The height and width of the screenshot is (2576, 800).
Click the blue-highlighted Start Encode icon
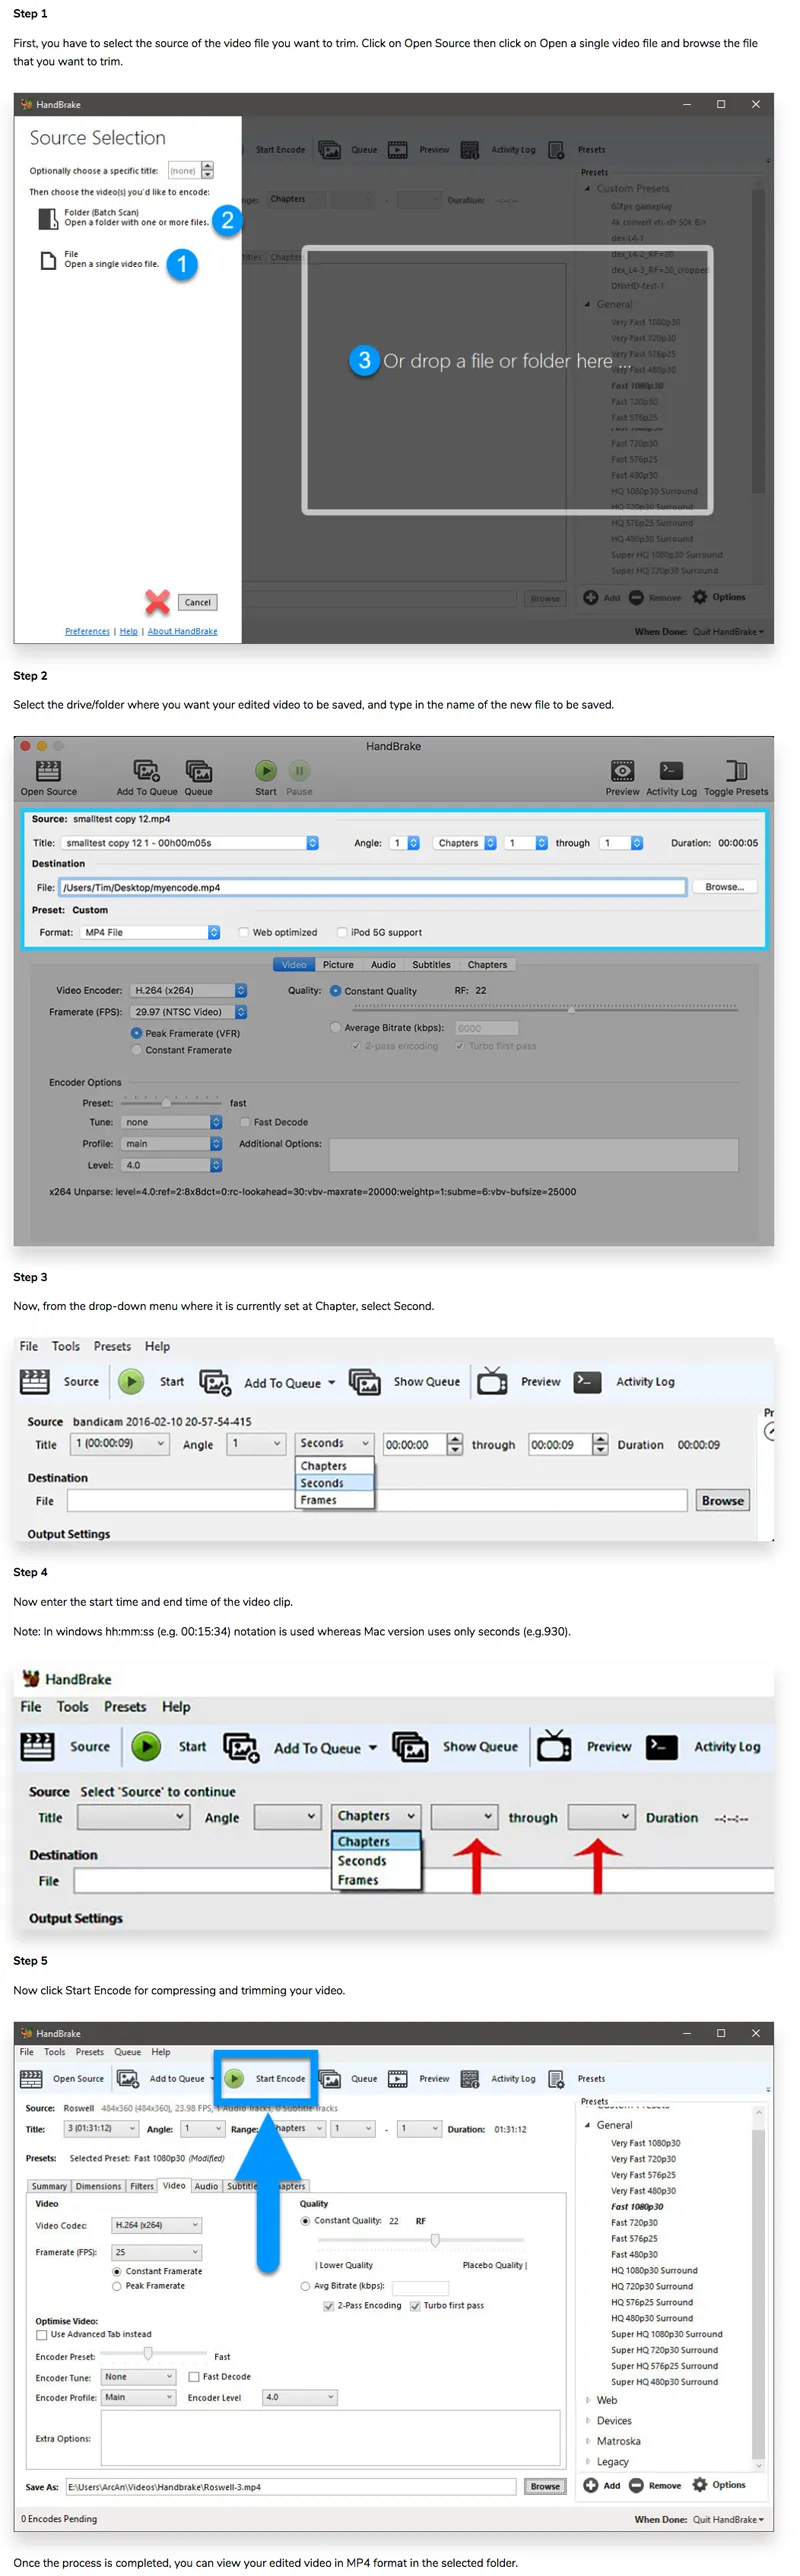point(234,2078)
